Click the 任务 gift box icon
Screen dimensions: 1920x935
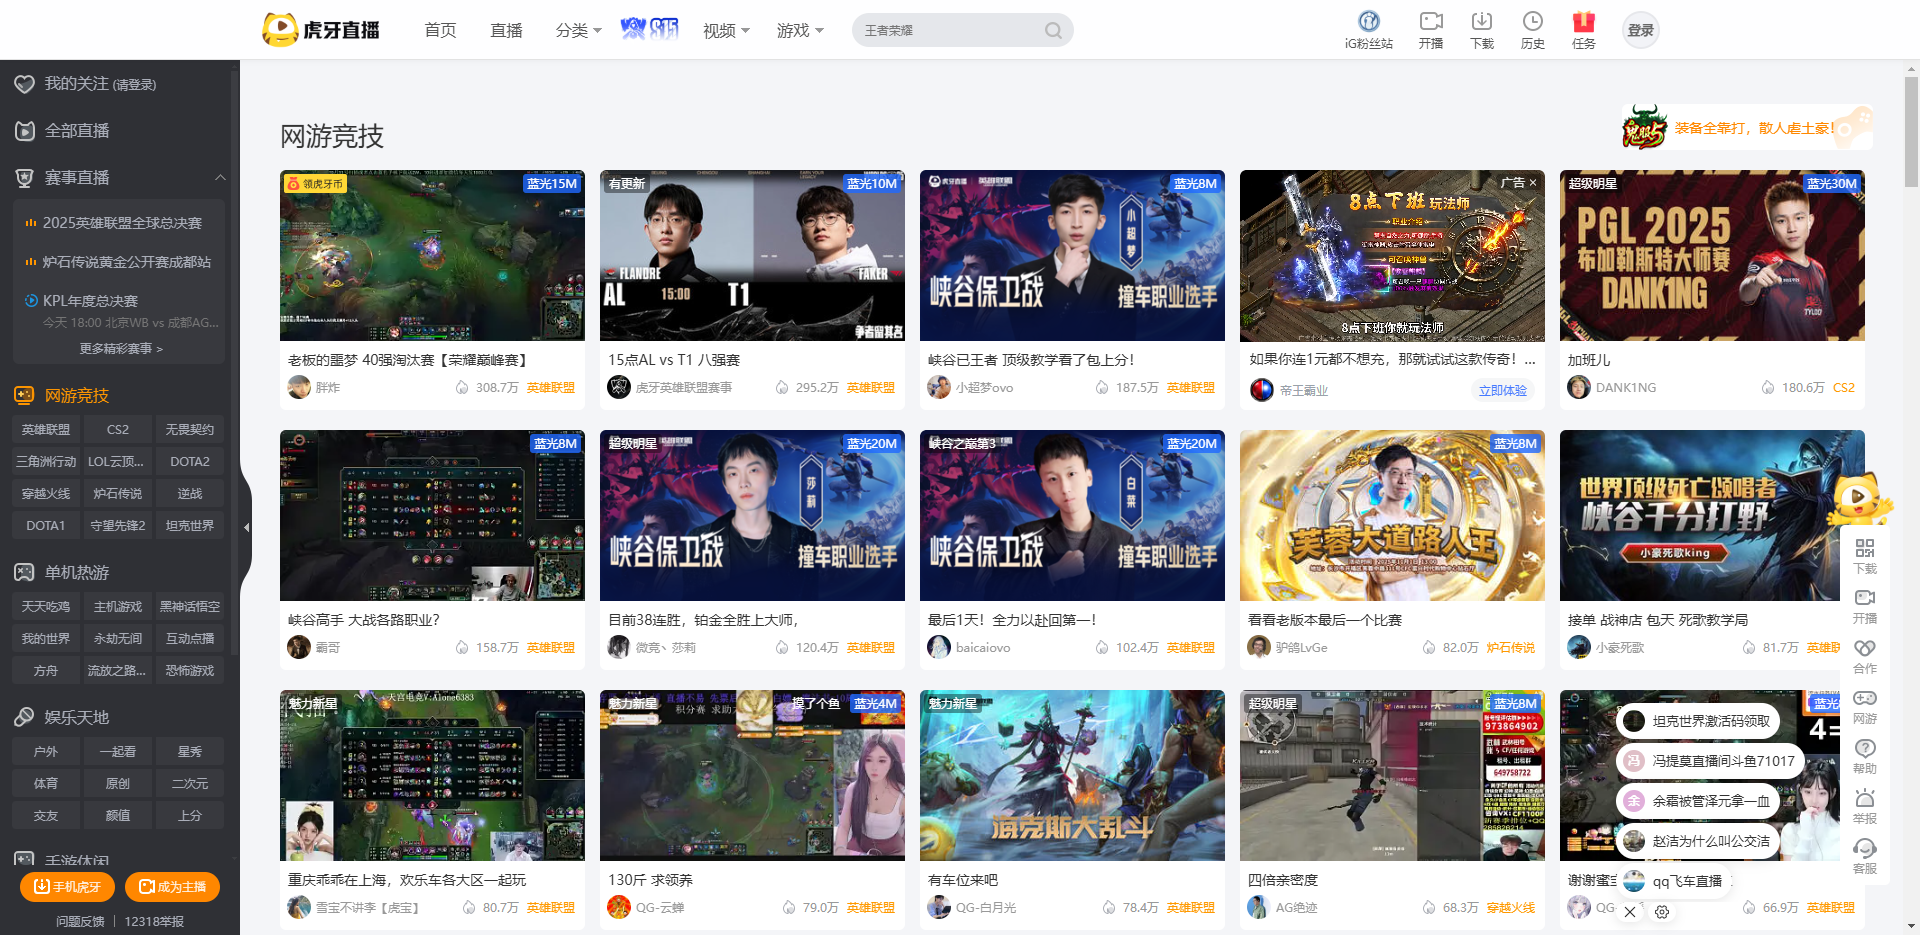[1583, 21]
